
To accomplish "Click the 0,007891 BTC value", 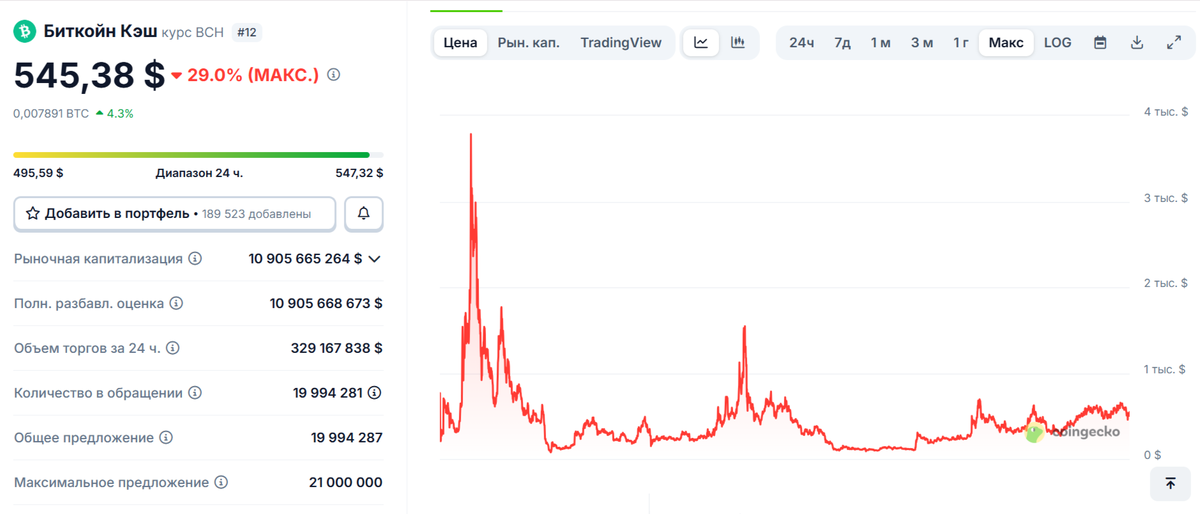I will coord(51,113).
